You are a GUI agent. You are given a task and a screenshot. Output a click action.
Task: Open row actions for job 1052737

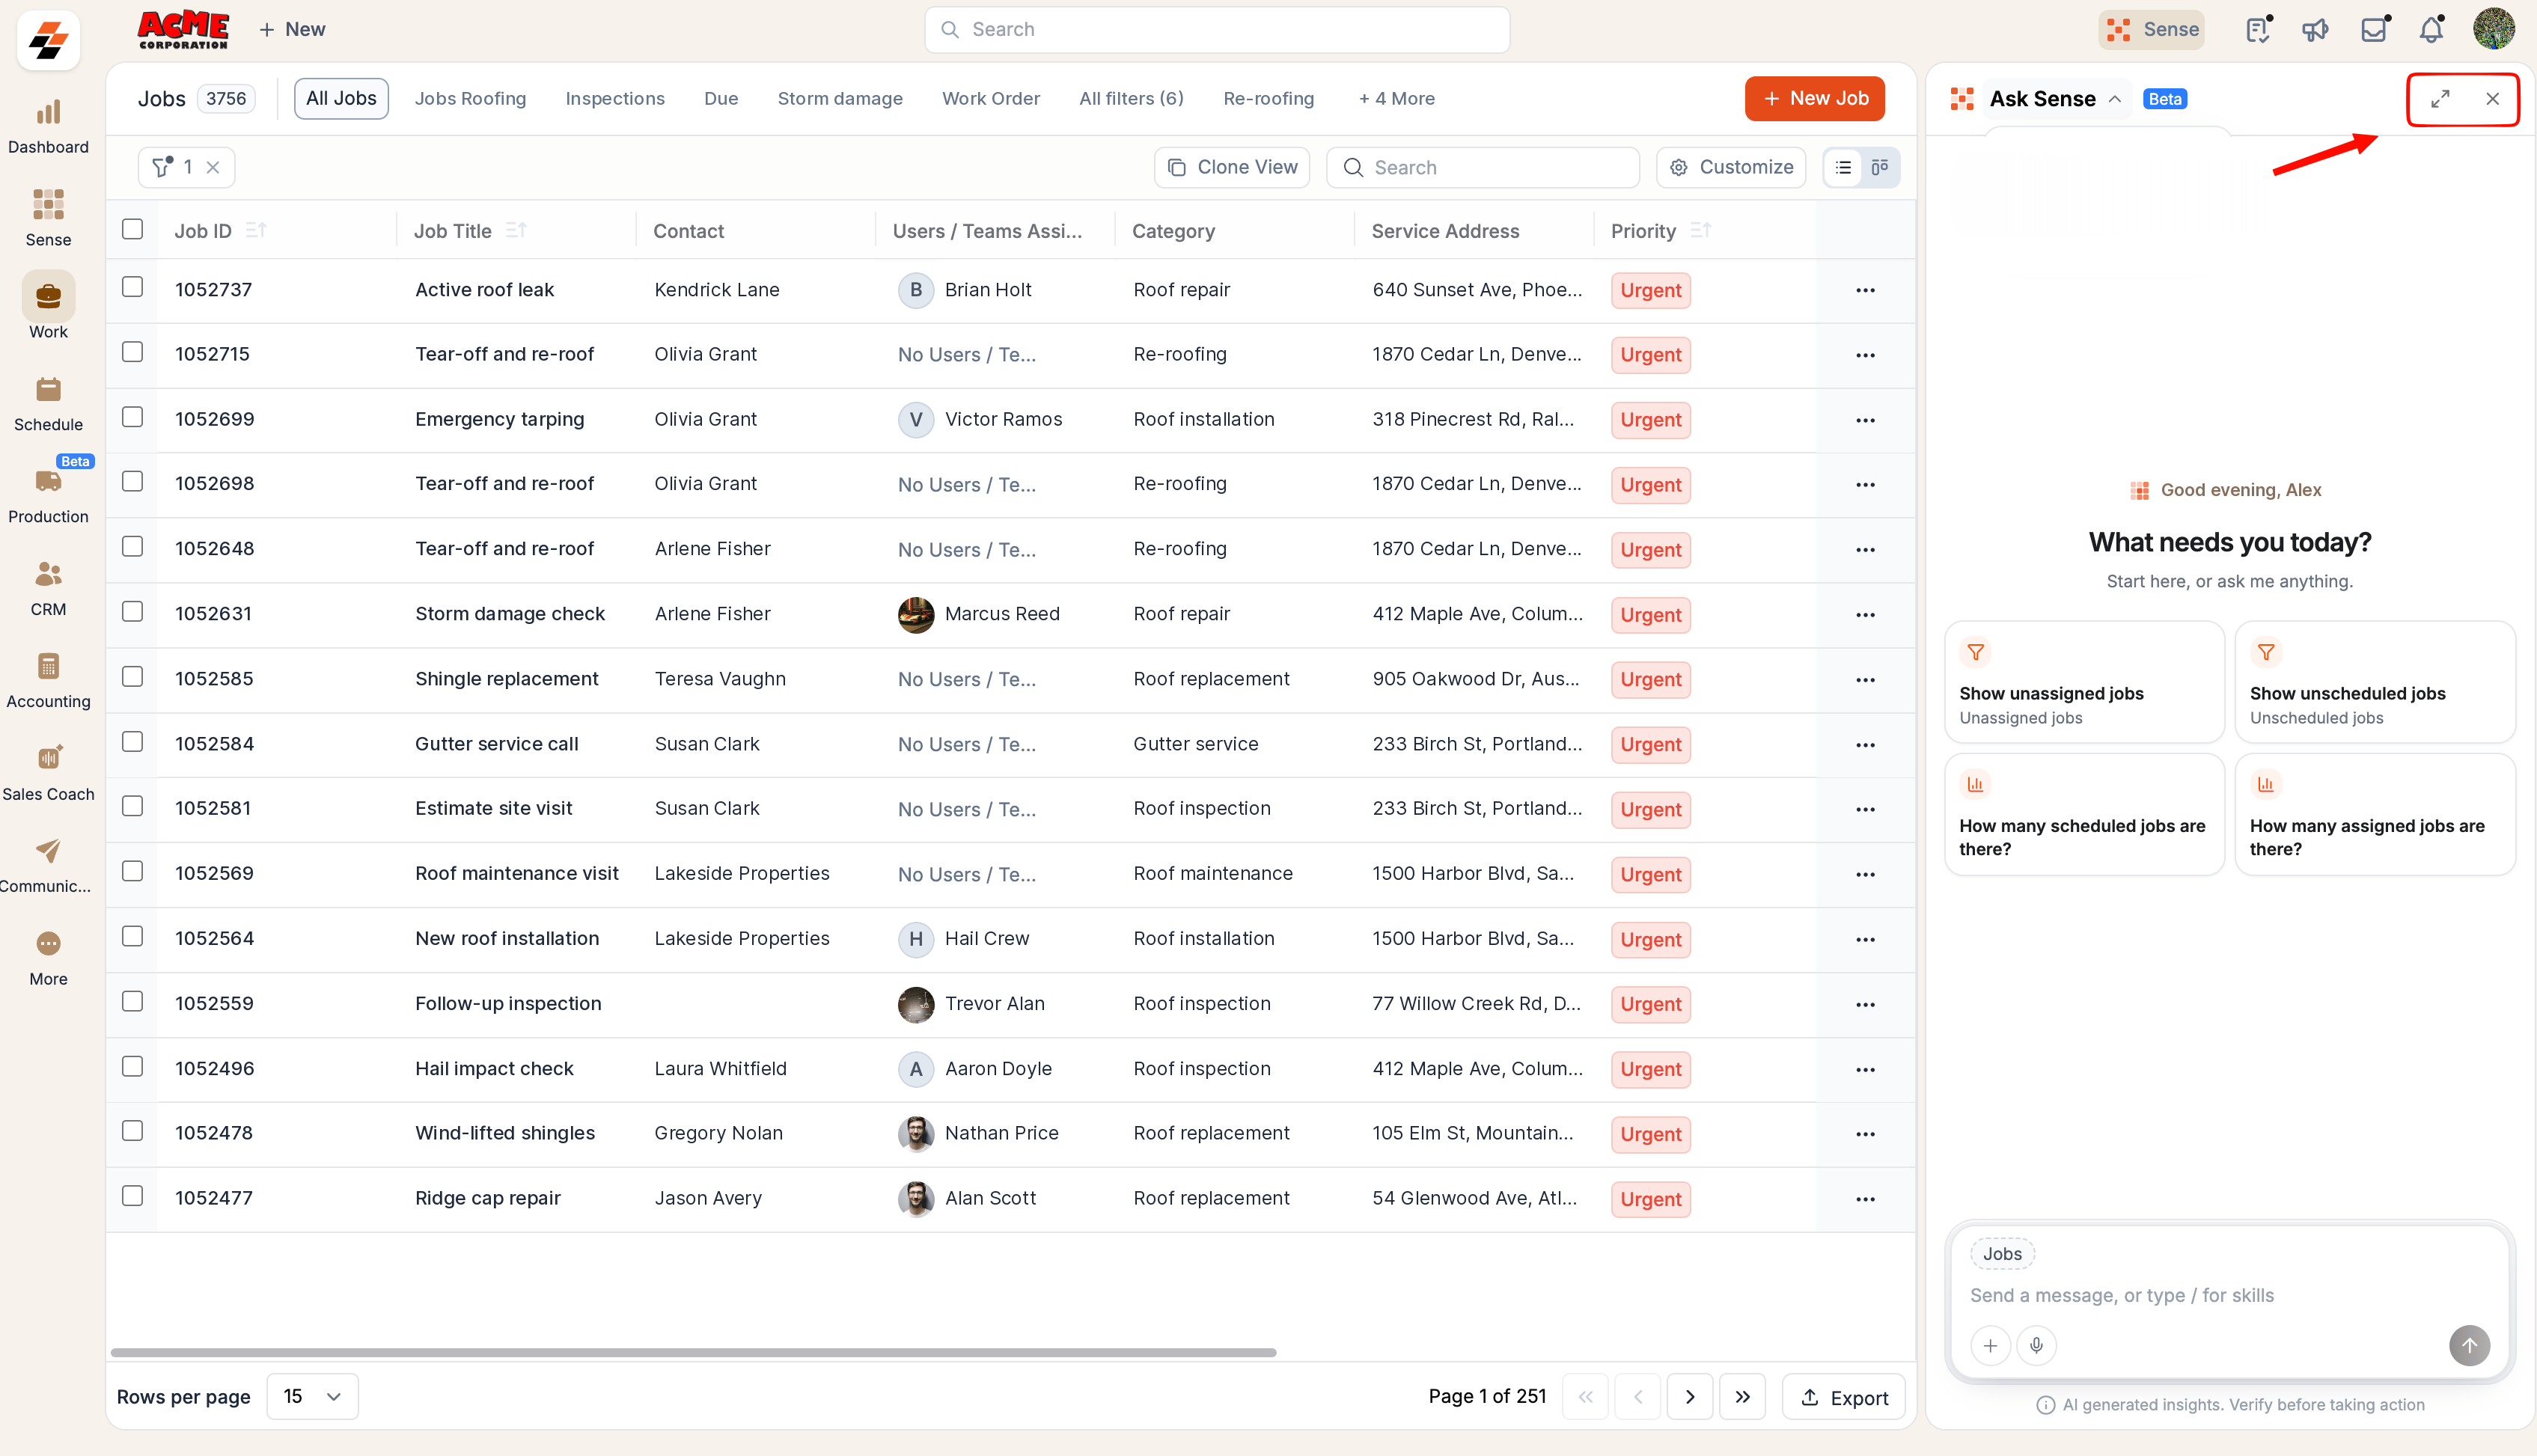pos(1865,290)
